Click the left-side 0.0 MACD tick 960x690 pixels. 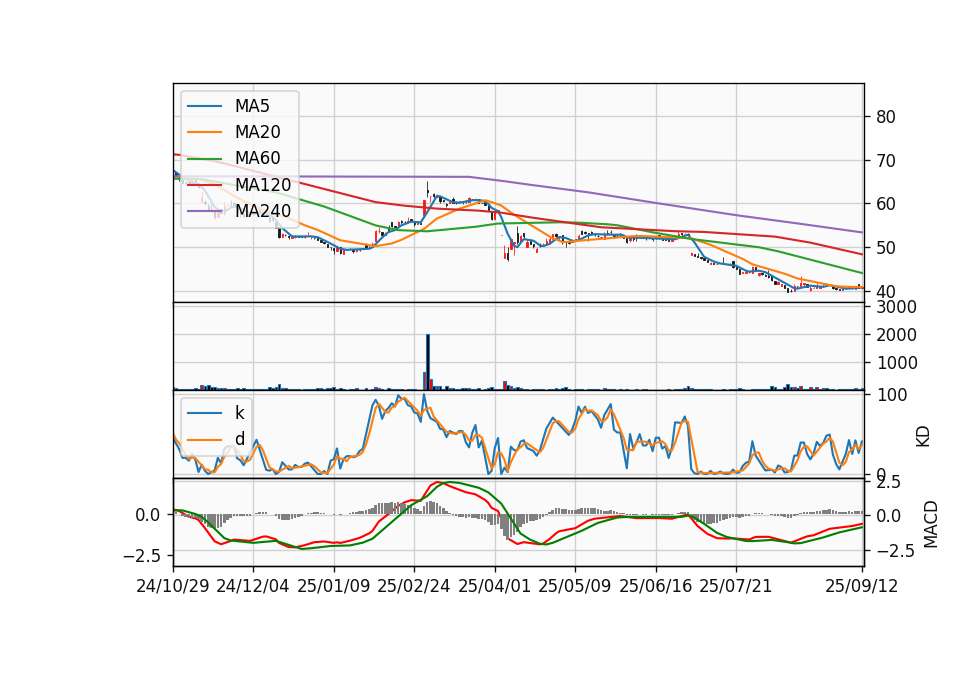pyautogui.click(x=148, y=516)
